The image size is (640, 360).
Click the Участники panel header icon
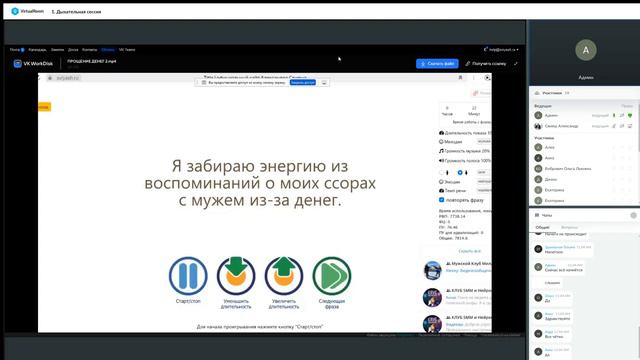click(537, 93)
